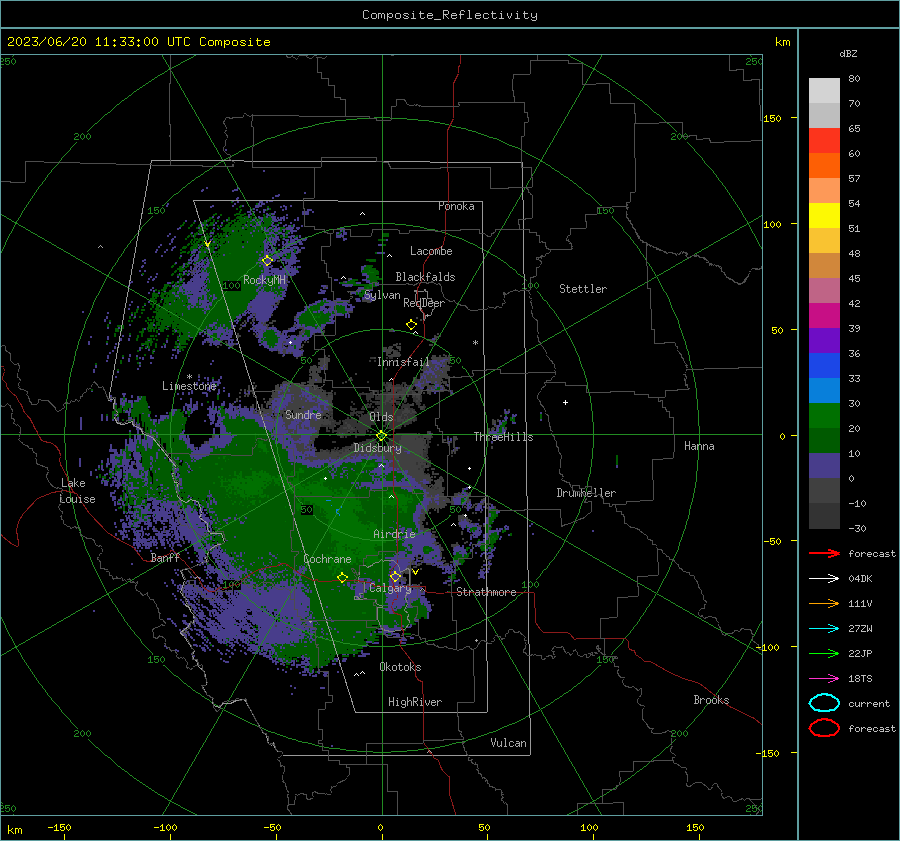Image resolution: width=900 pixels, height=841 pixels.
Task: Click the Lake Louise map label
Action: [x=77, y=491]
